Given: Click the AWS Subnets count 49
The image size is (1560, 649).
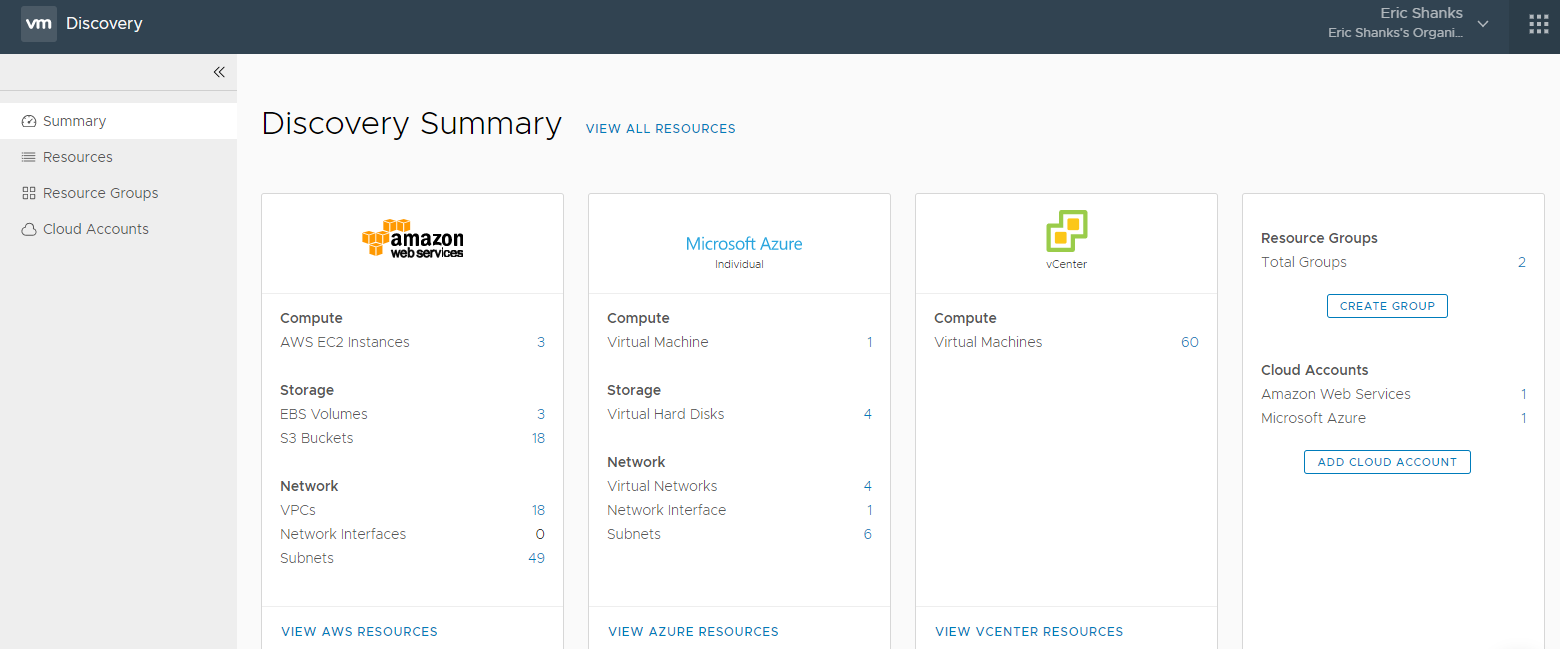Looking at the screenshot, I should pos(536,558).
